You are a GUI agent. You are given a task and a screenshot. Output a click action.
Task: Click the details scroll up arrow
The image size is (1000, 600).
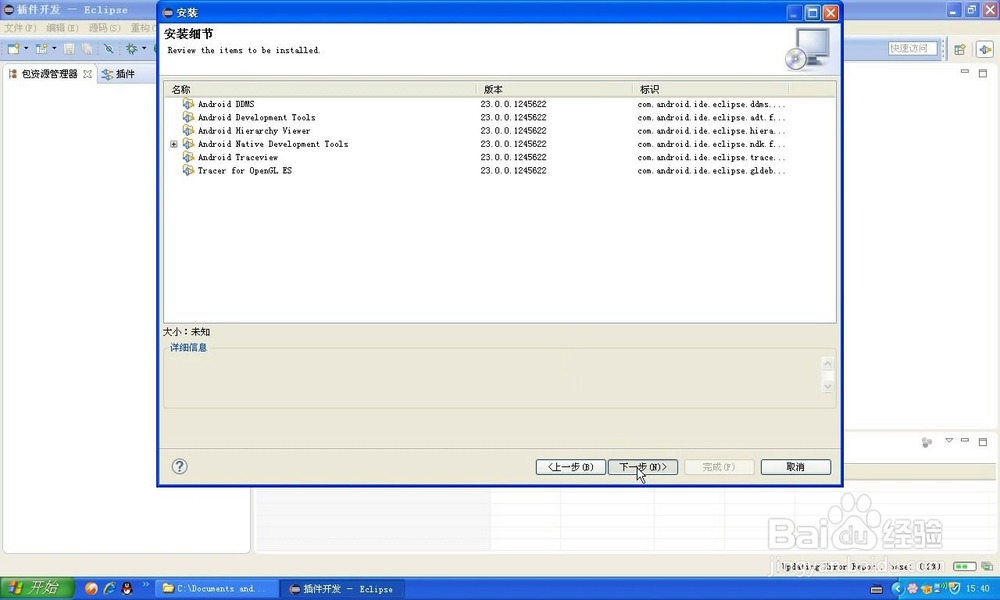[x=828, y=364]
